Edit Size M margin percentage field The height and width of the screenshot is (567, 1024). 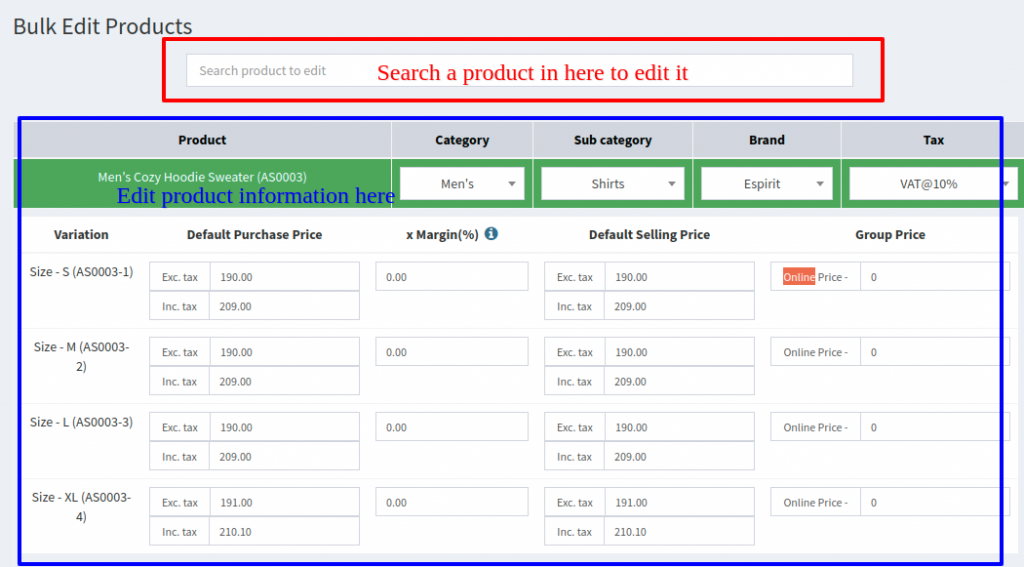click(451, 352)
